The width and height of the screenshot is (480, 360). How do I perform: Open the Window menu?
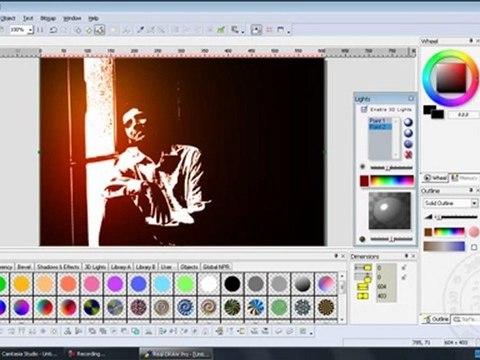click(x=72, y=18)
